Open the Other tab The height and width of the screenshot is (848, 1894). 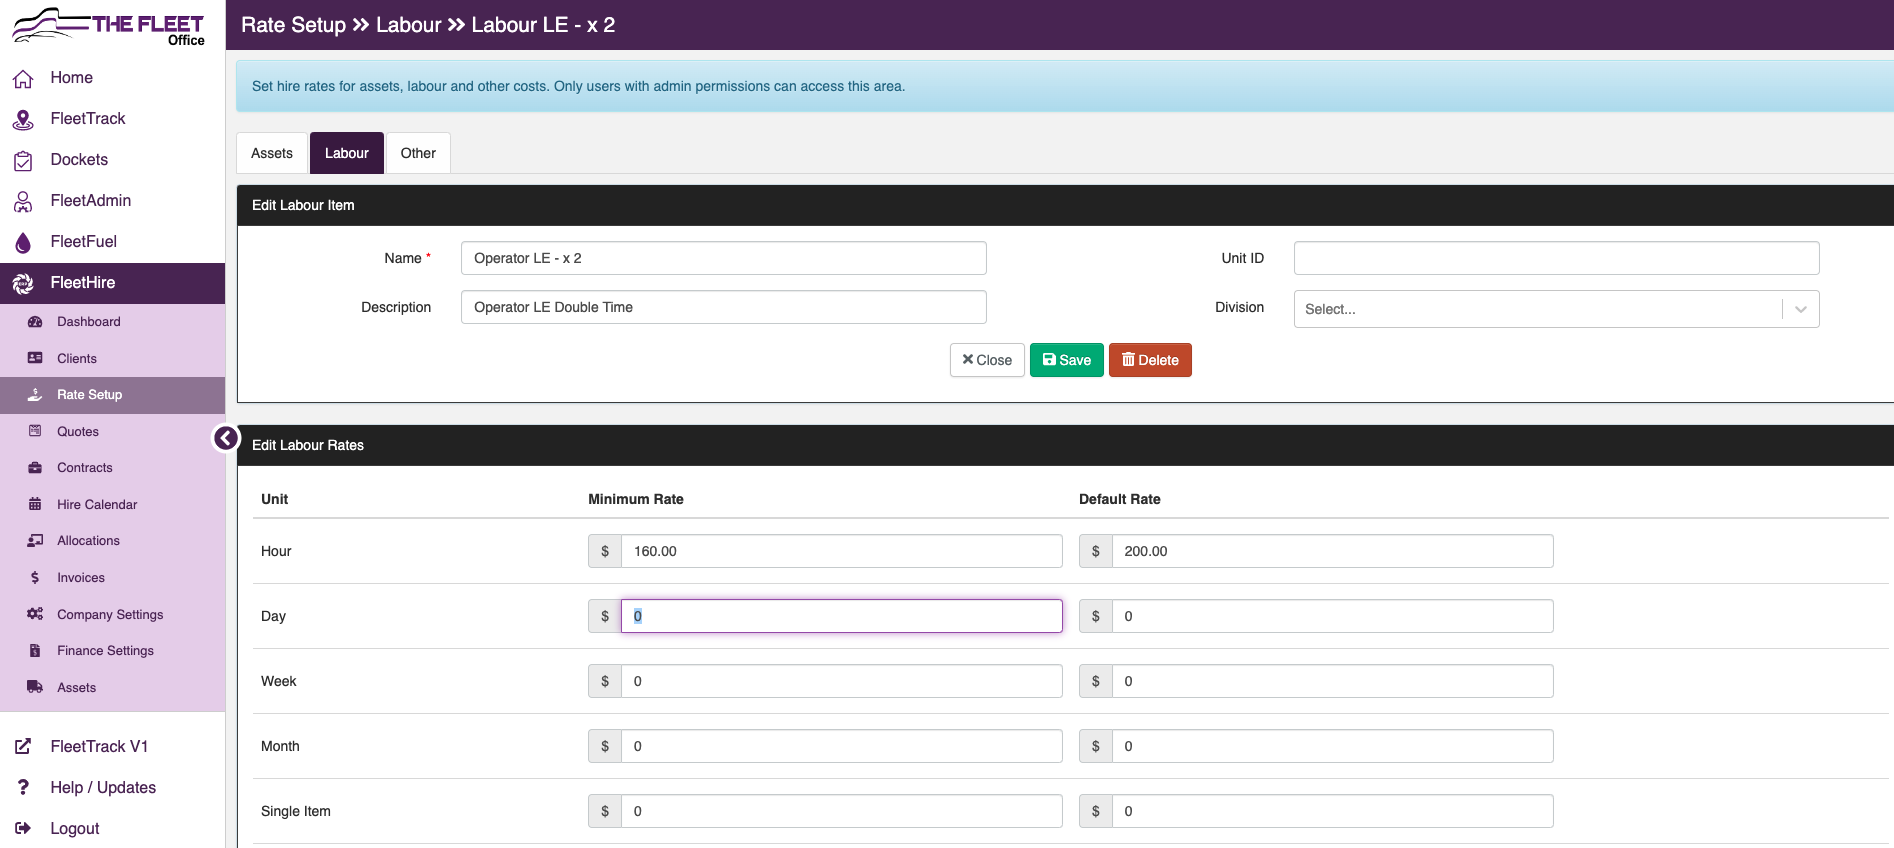418,153
